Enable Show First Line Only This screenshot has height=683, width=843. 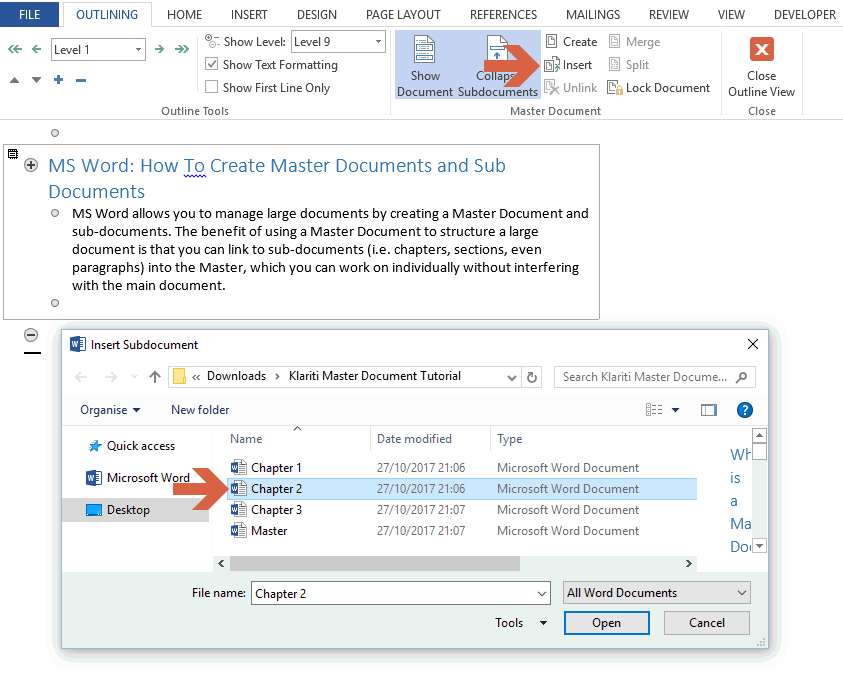point(213,87)
